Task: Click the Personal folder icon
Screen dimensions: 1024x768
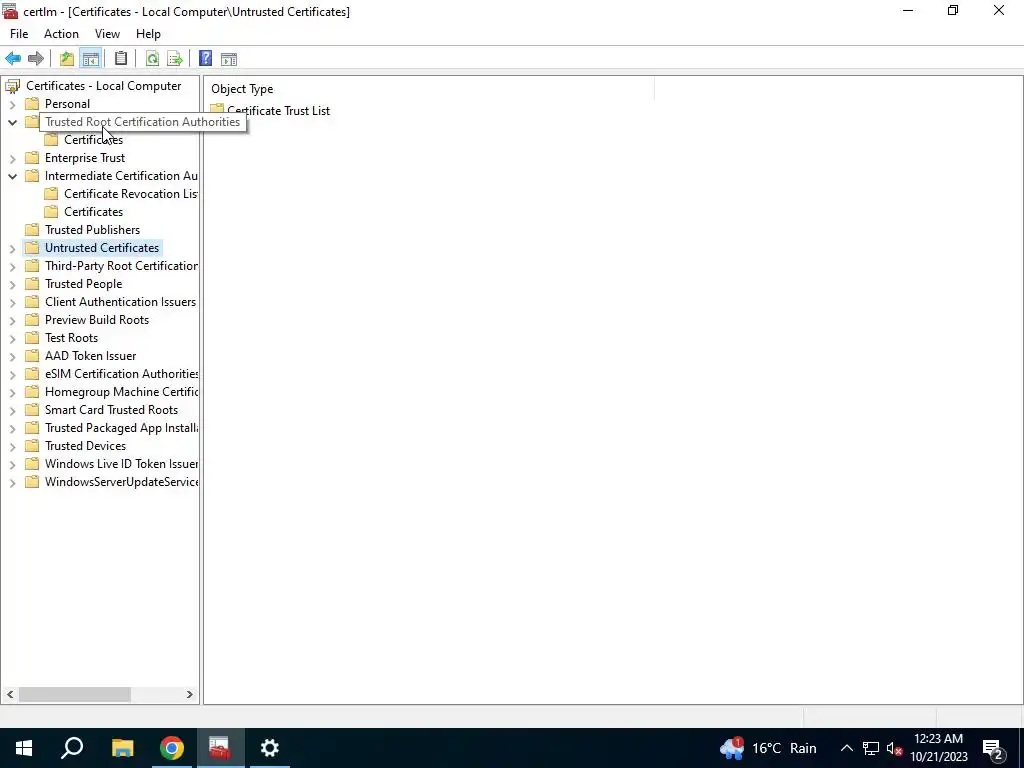Action: click(32, 104)
